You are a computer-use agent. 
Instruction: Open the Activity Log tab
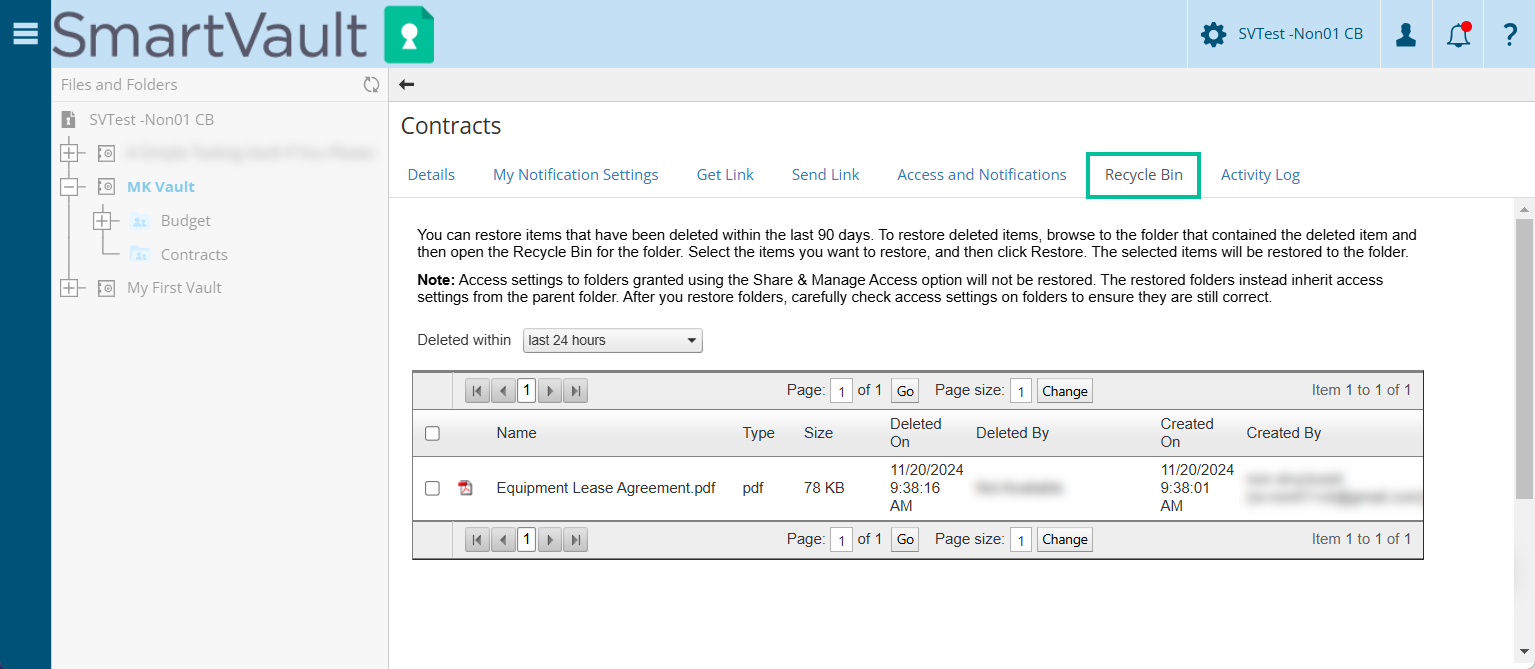1260,174
